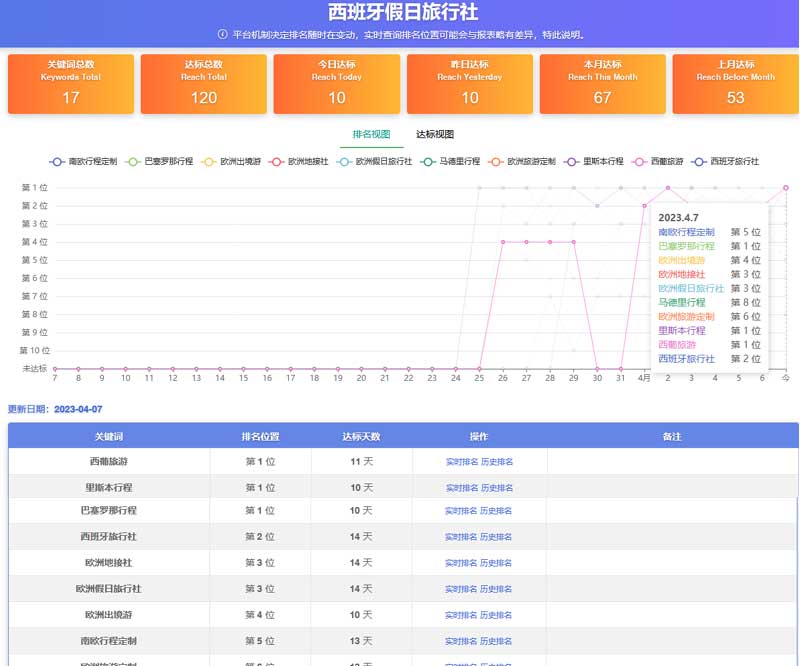Hide the 巴塞罗那行程 series in legend

(133, 161)
